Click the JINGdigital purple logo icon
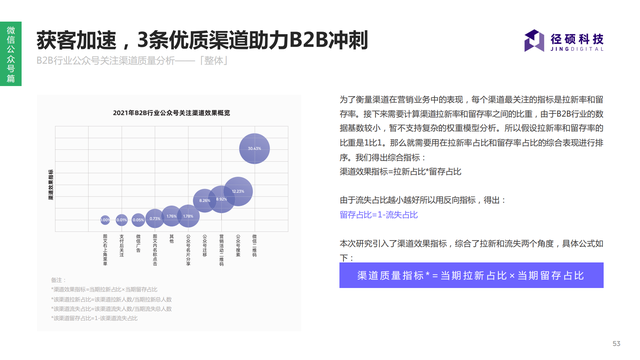 (x=534, y=40)
